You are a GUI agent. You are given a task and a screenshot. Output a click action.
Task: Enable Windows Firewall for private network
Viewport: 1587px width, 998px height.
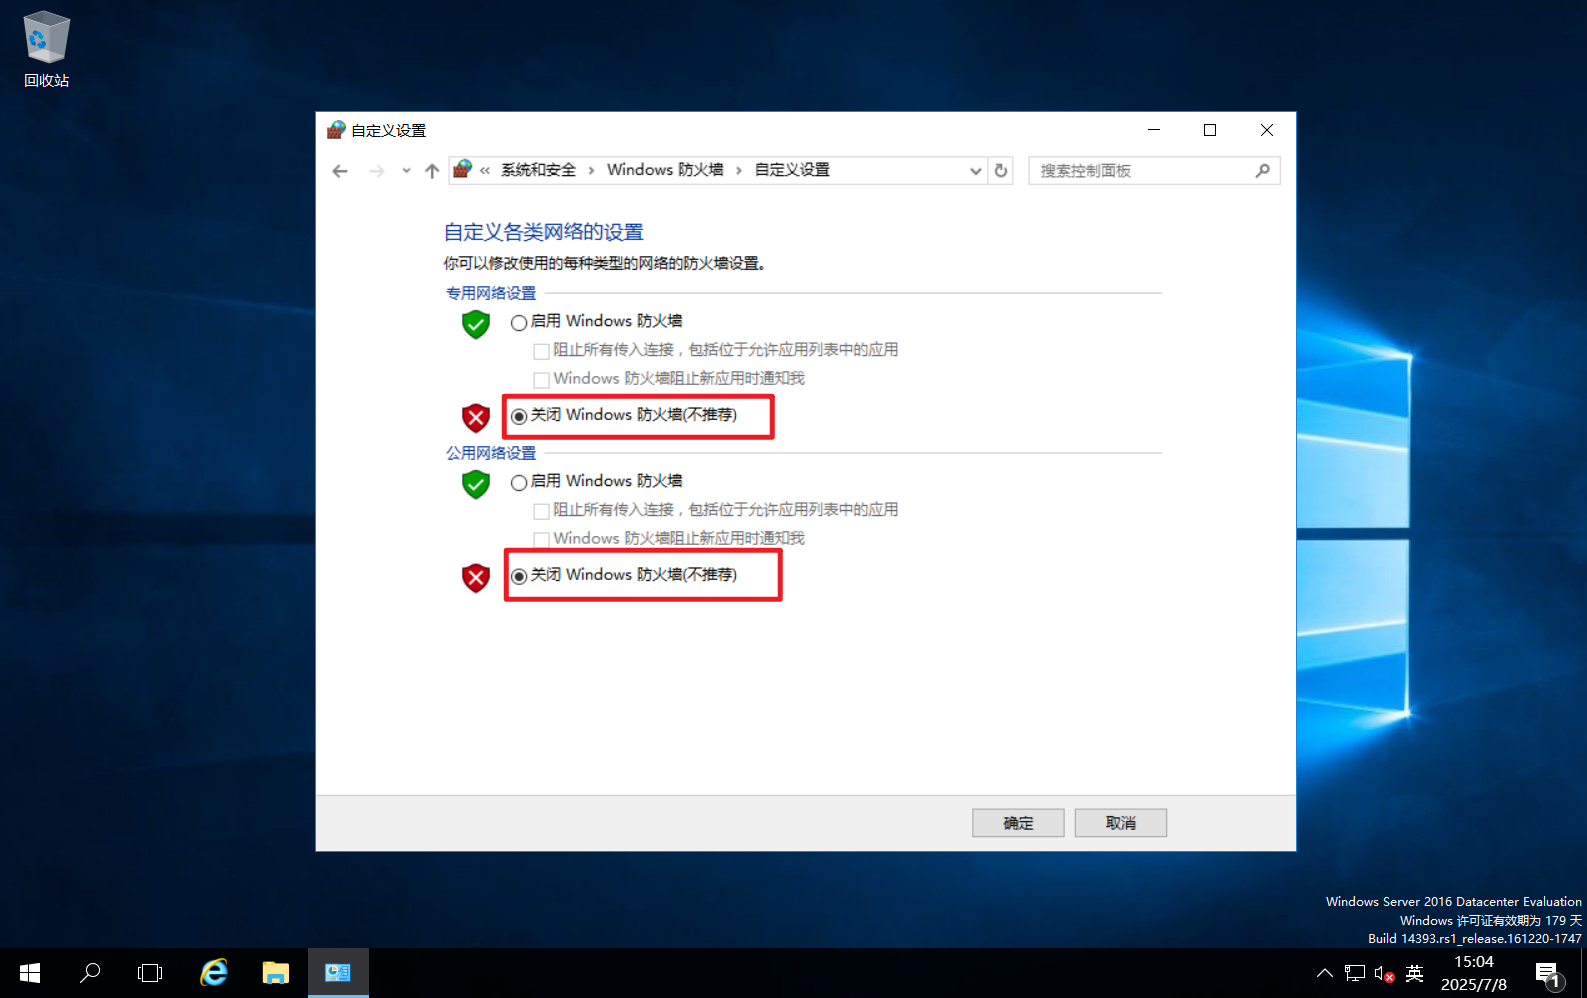click(x=519, y=322)
